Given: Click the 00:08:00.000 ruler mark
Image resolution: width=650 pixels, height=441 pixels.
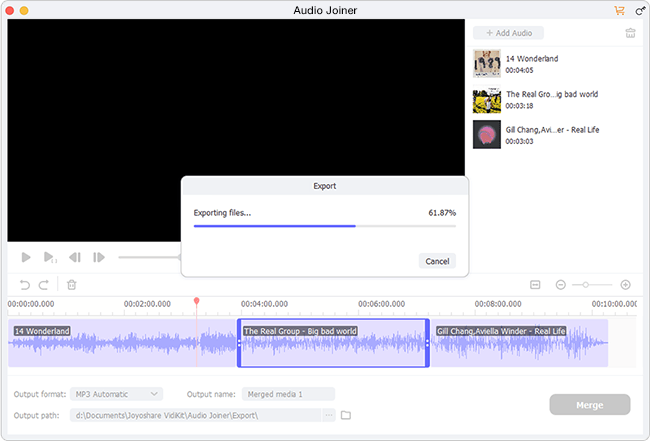Looking at the screenshot, I should (498, 304).
